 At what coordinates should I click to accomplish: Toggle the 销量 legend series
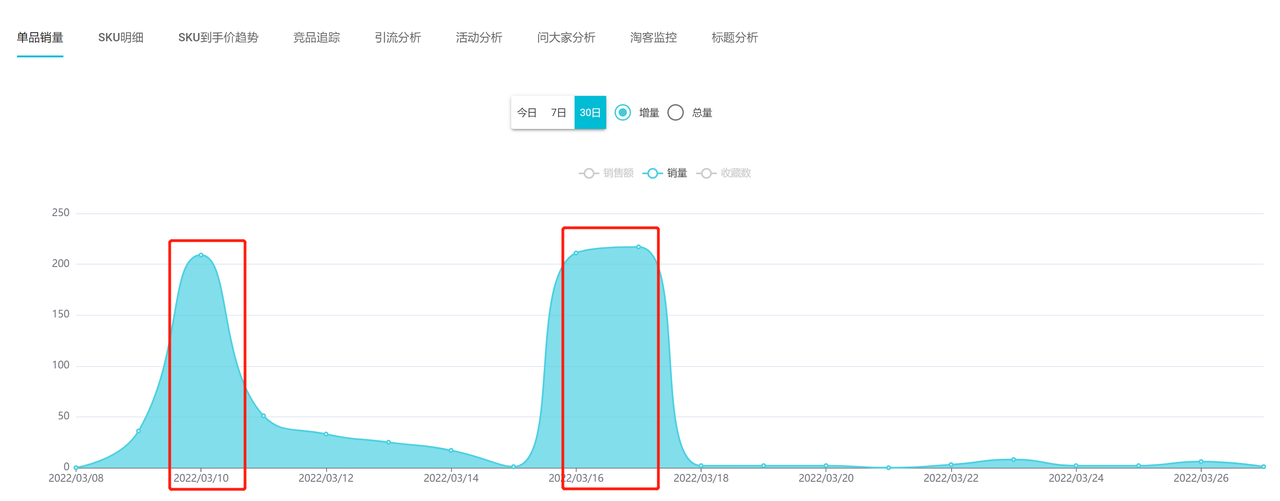click(x=665, y=173)
